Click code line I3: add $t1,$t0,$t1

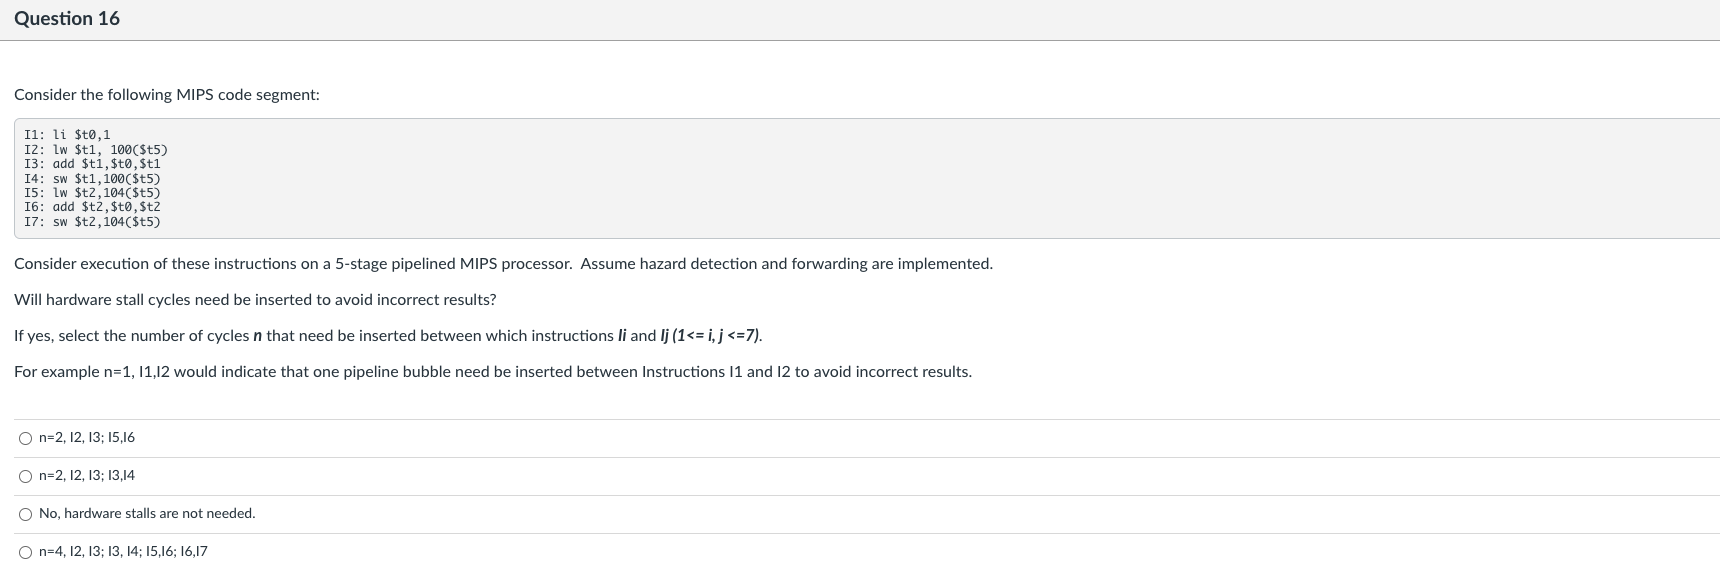(92, 163)
